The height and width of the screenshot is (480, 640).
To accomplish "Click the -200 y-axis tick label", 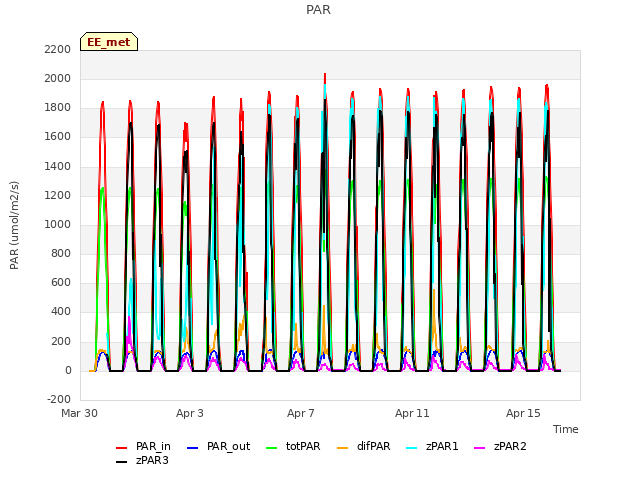I will tap(59, 399).
